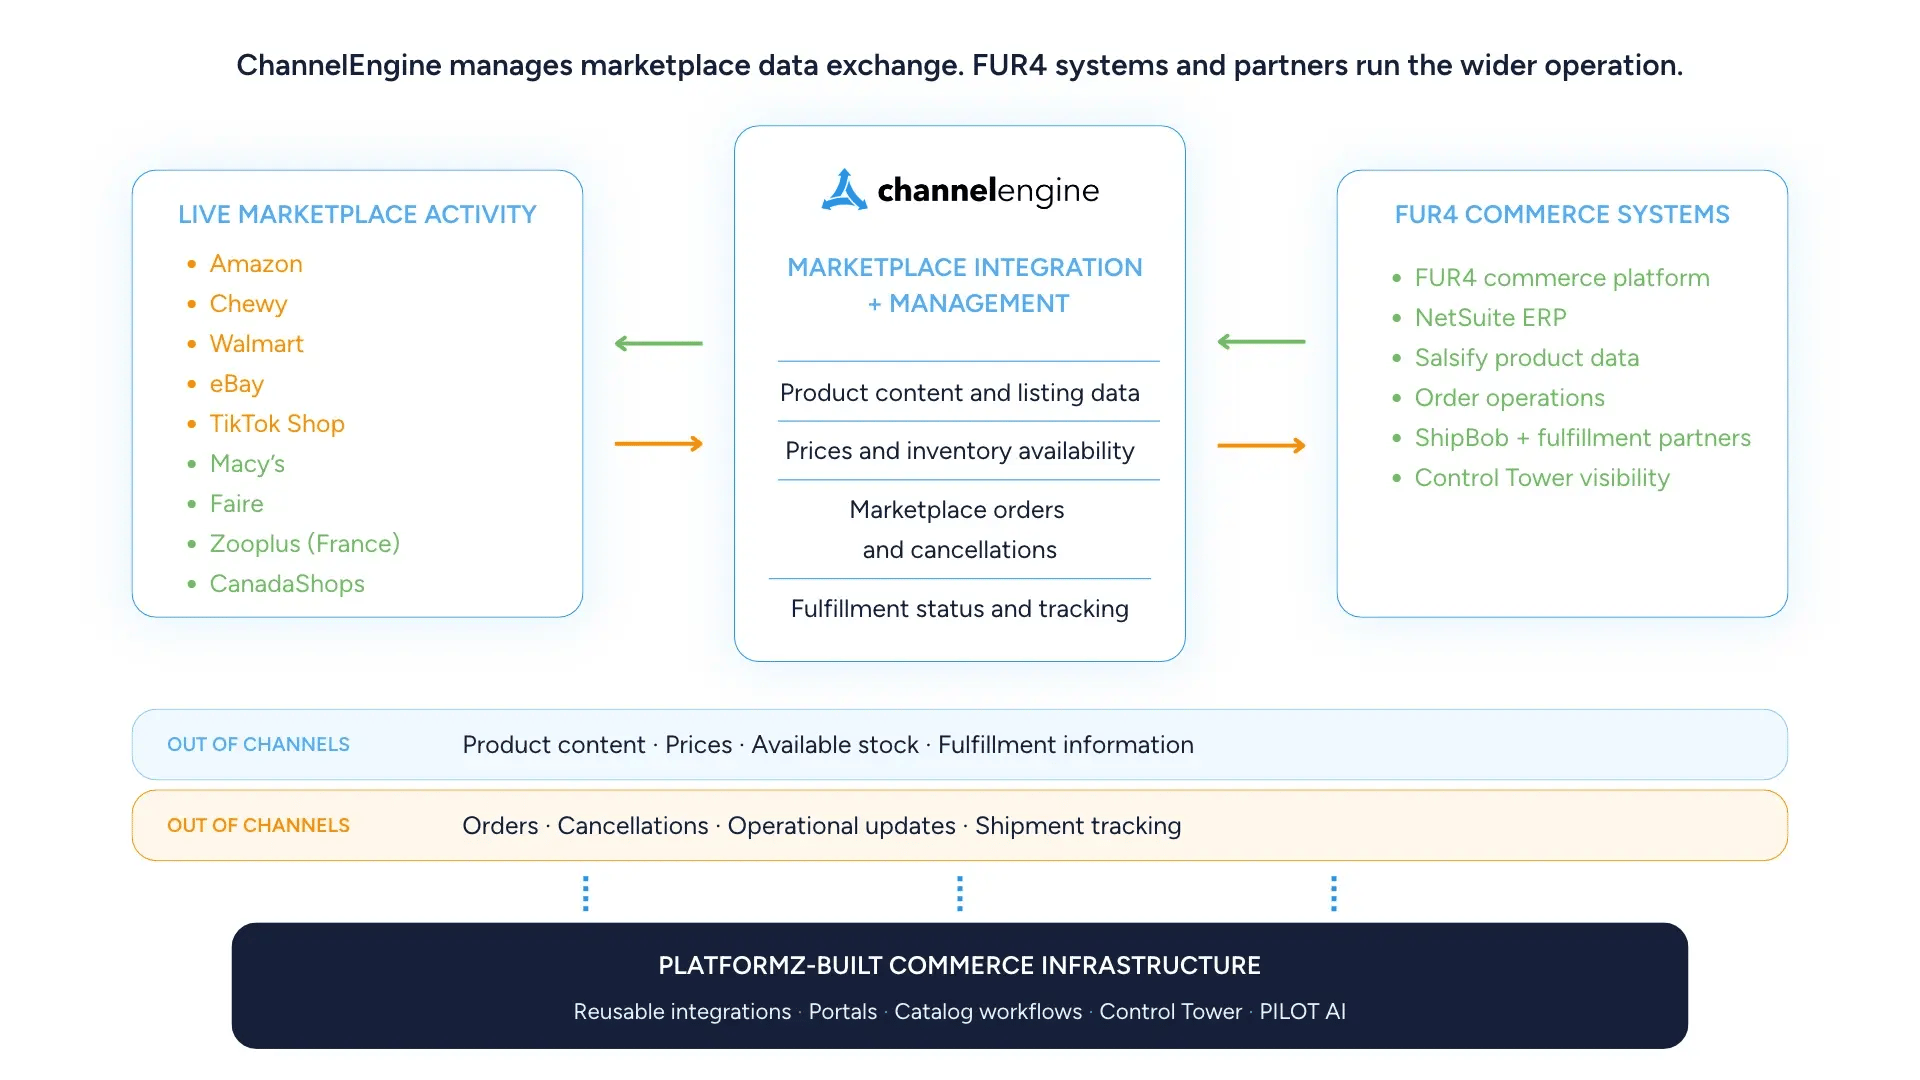Click the MARKETPLACE INTEGRATION + MANAGEMENT heading
This screenshot has width=1920, height=1080.
click(x=964, y=285)
